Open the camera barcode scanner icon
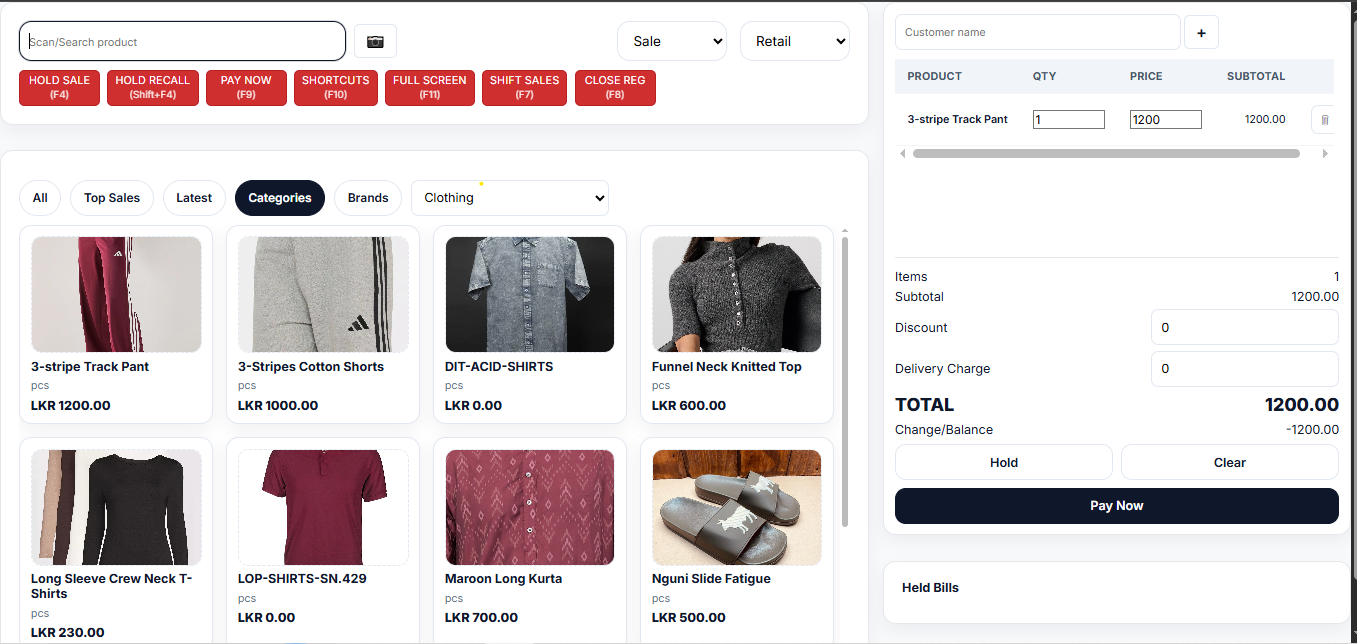The width and height of the screenshot is (1357, 644). [375, 41]
